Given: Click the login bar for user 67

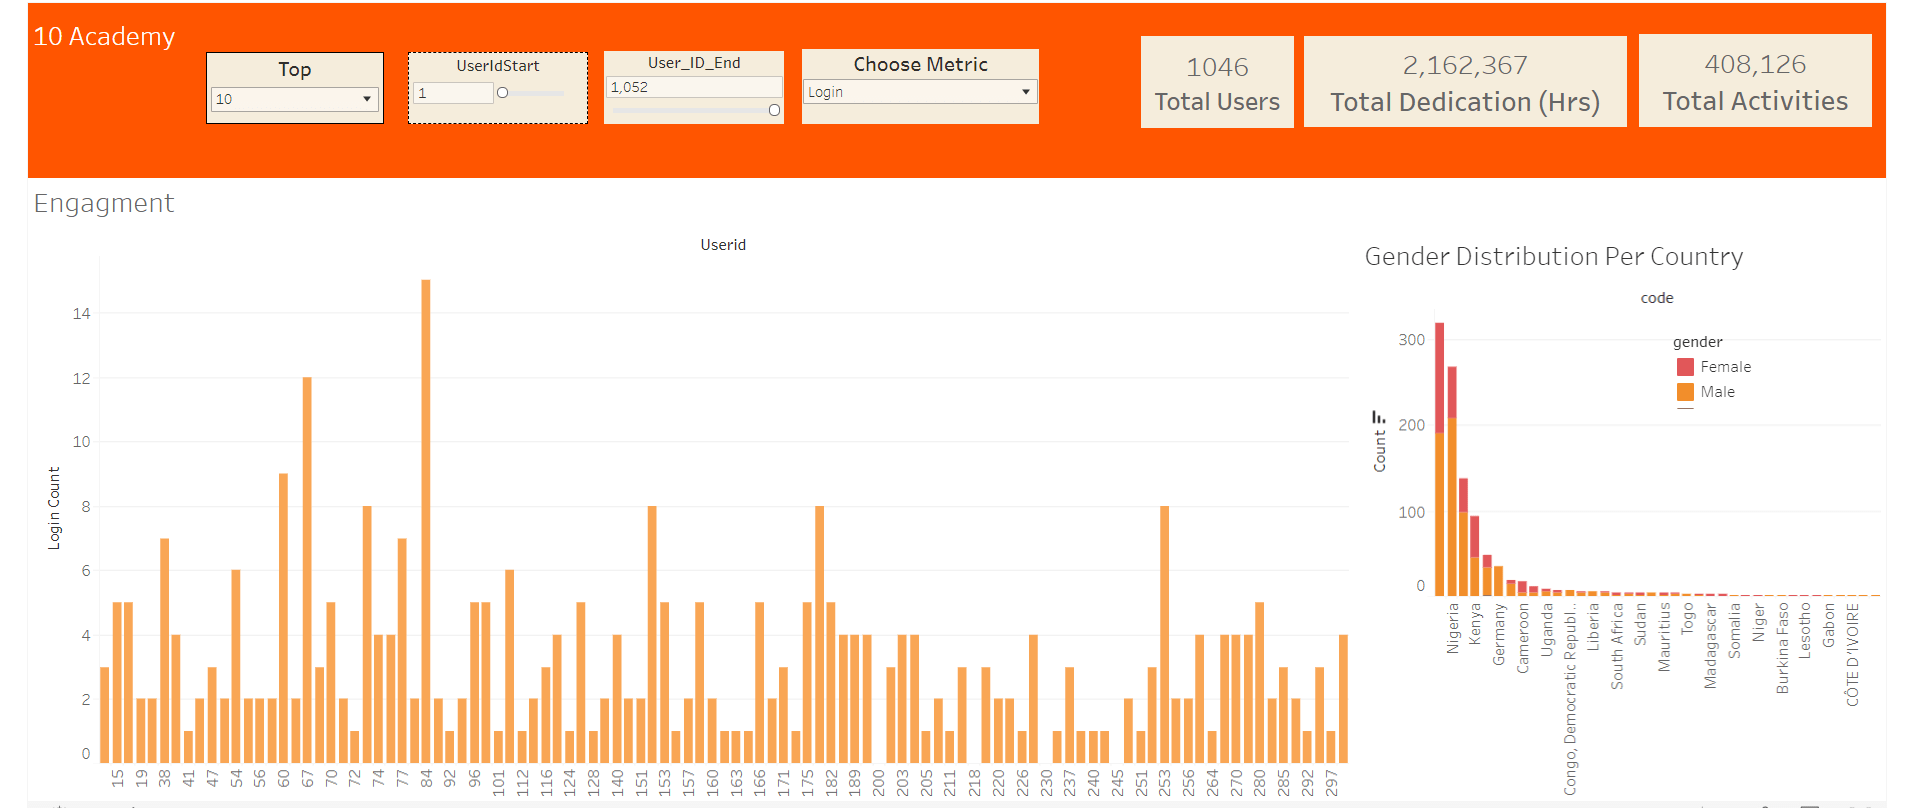Looking at the screenshot, I should point(307,570).
